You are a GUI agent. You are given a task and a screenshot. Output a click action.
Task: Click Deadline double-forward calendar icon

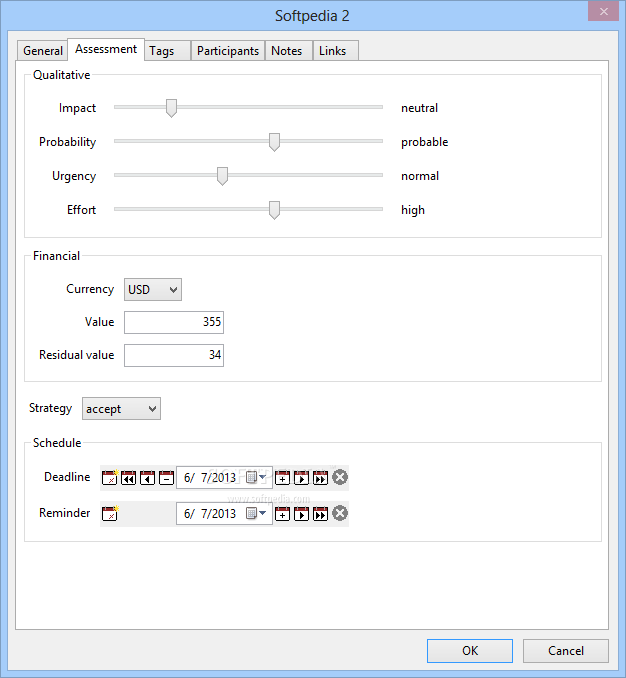pos(320,478)
